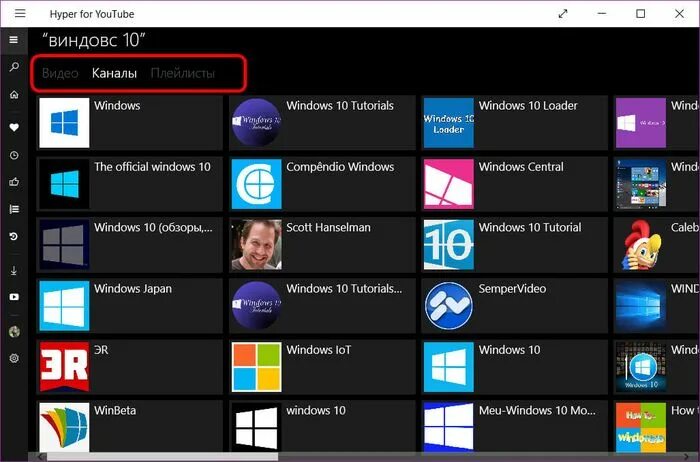
Task: Click the Windows 10 Tutorials... truncated title
Action: (x=344, y=289)
